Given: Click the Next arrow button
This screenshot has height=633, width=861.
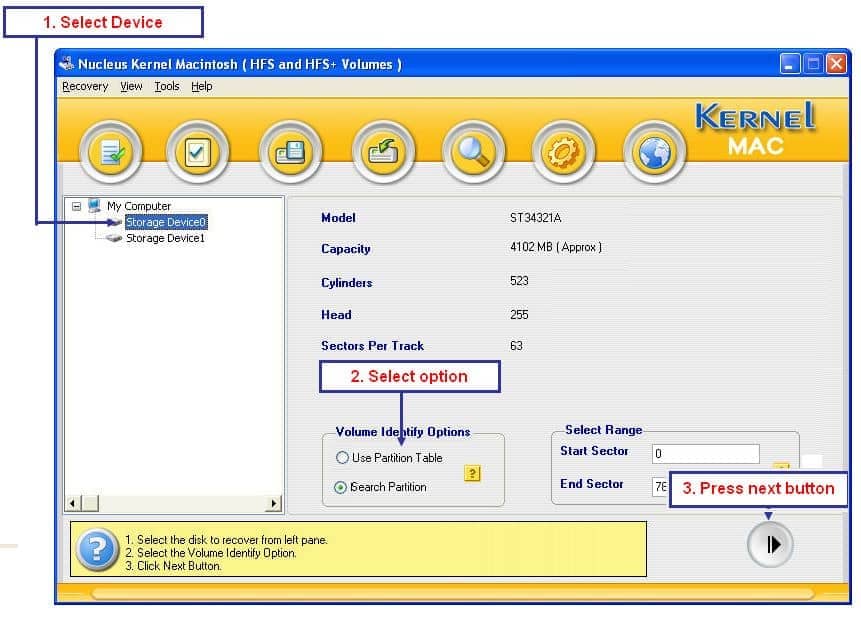Looking at the screenshot, I should click(x=770, y=545).
